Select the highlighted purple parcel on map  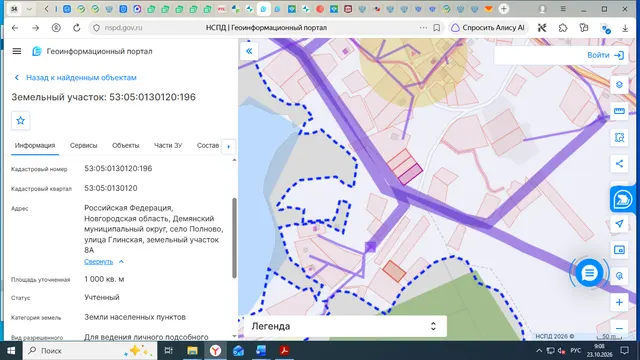tap(410, 174)
